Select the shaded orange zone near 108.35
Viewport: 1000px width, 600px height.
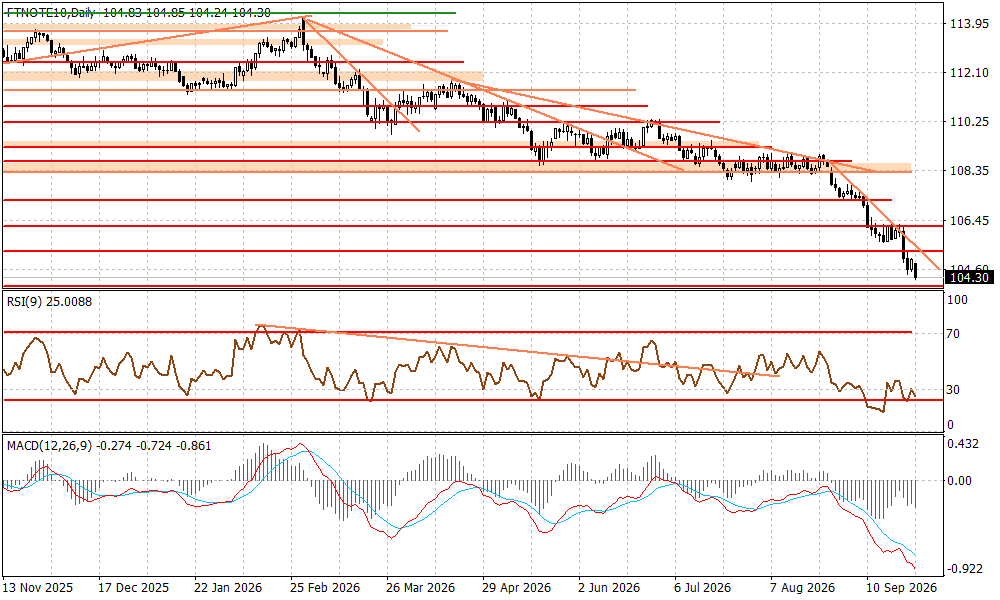pos(457,168)
